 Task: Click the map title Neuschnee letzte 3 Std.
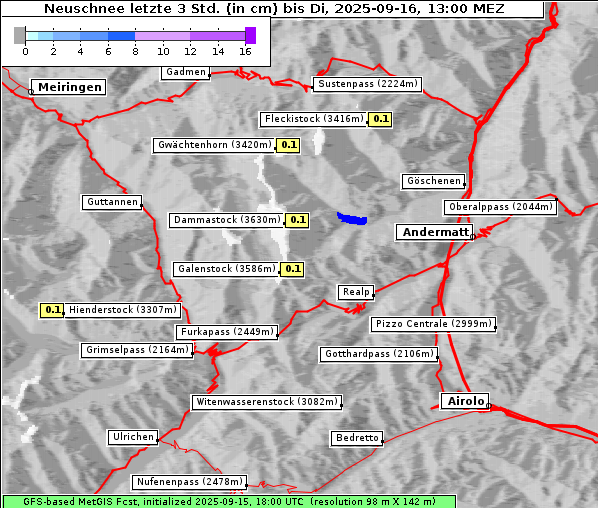click(x=274, y=8)
